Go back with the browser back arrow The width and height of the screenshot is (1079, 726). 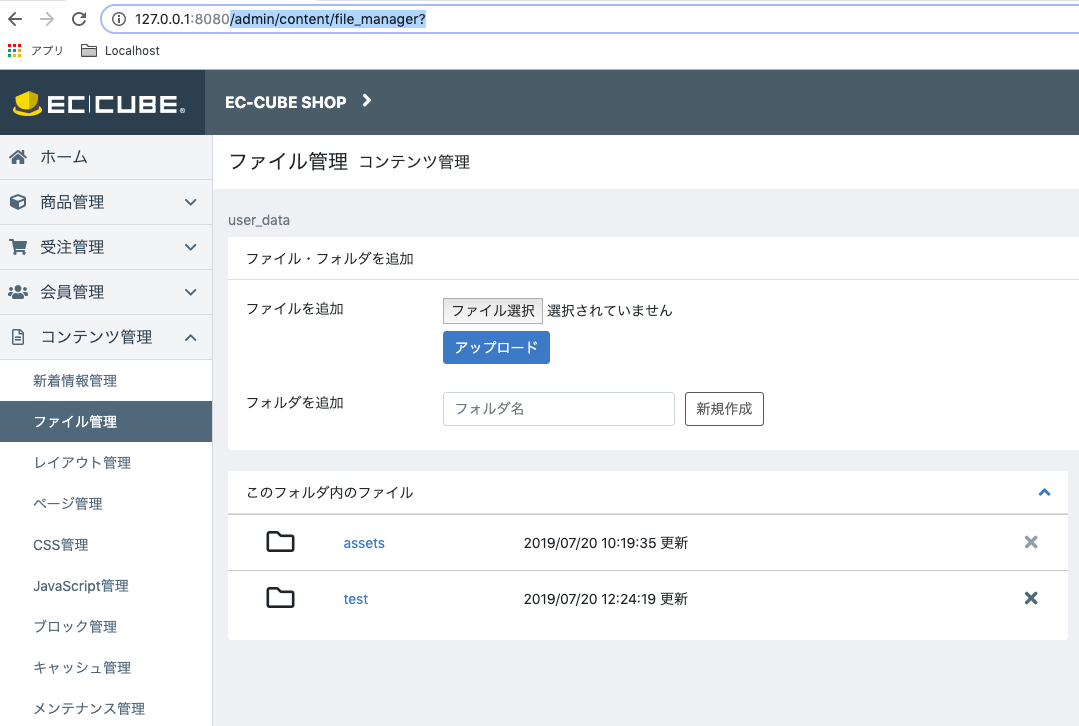click(15, 19)
